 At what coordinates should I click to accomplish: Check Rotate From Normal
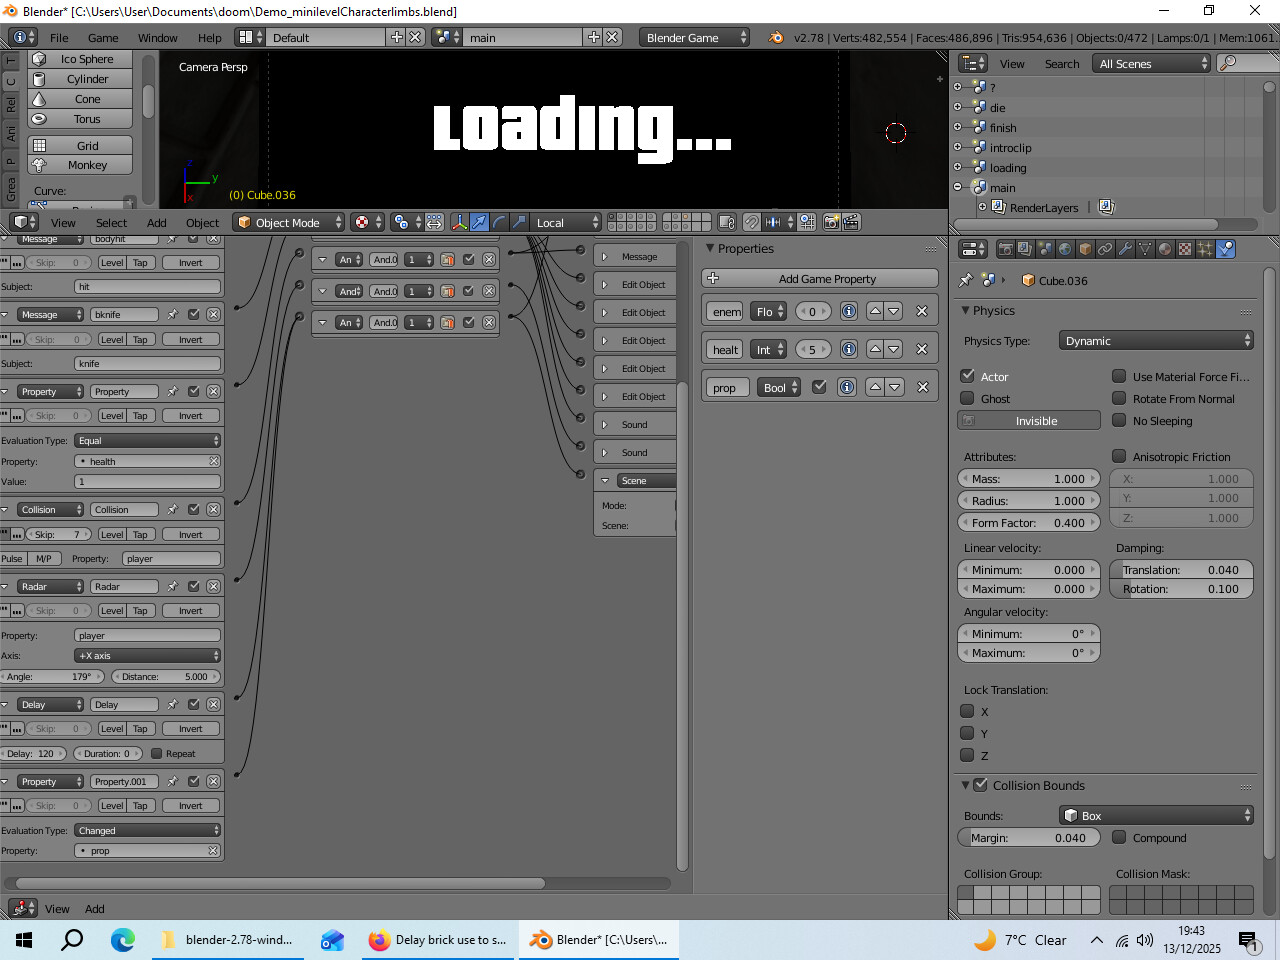1119,398
